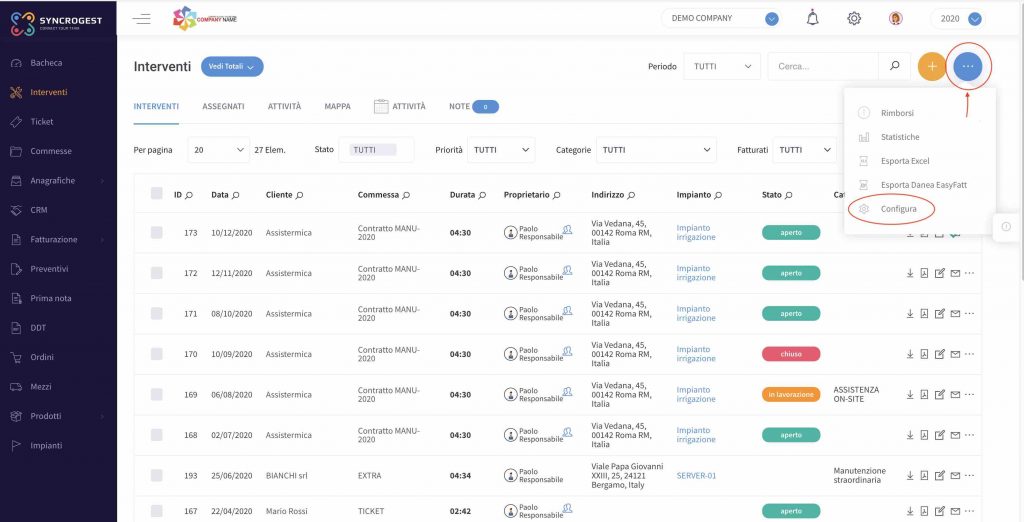Viewport: 1024px width, 522px height.
Task: Tick the checkbox for intervention 173
Action: point(157,233)
